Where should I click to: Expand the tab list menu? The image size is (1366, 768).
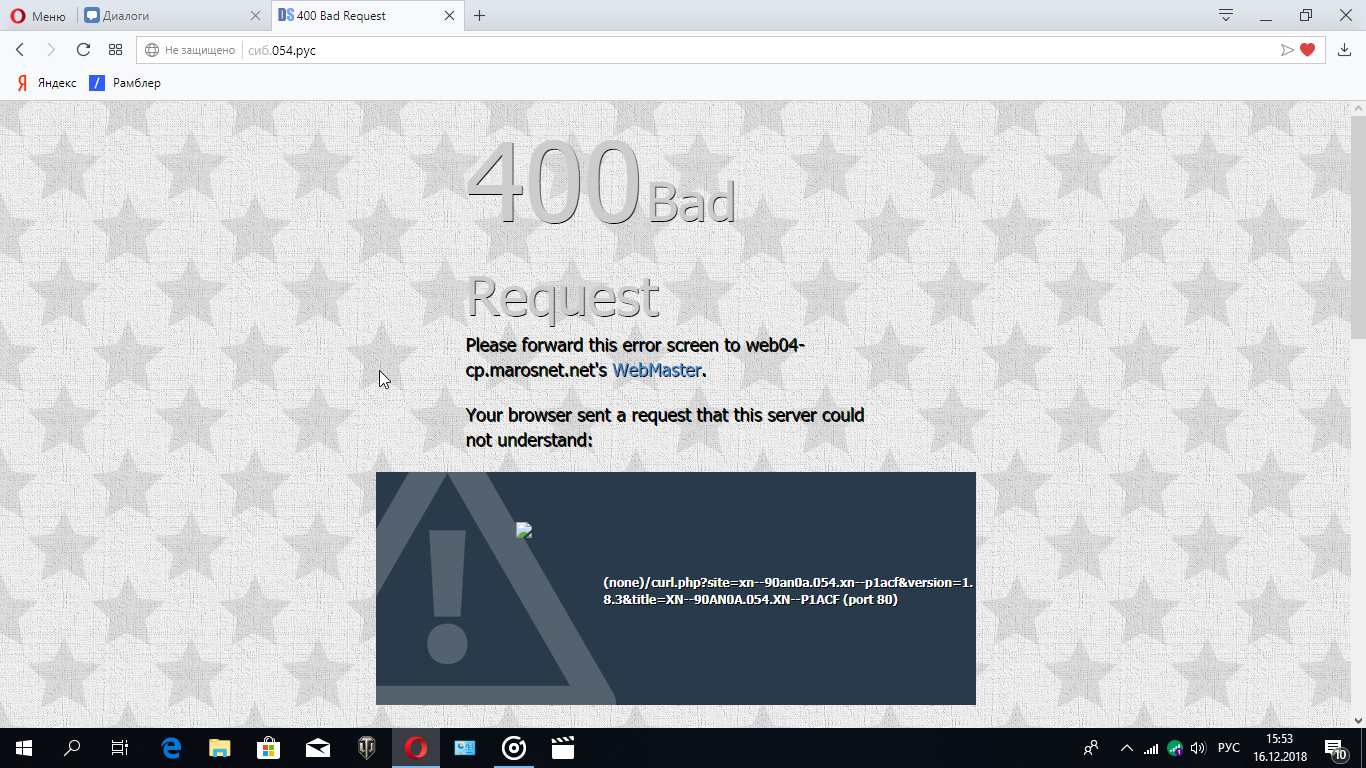[x=1225, y=15]
